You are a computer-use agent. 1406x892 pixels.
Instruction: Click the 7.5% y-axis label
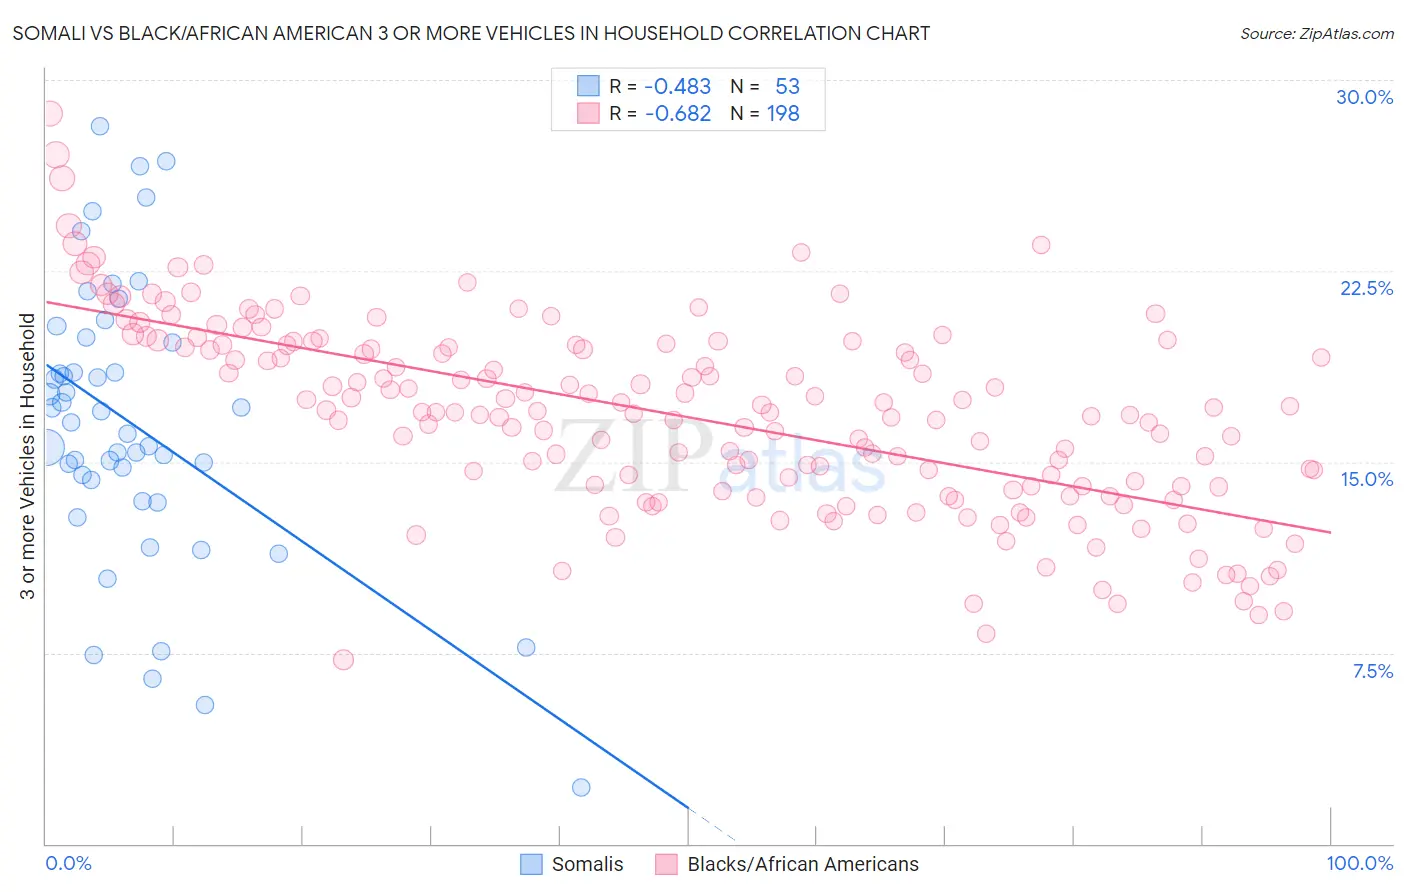point(1372,671)
